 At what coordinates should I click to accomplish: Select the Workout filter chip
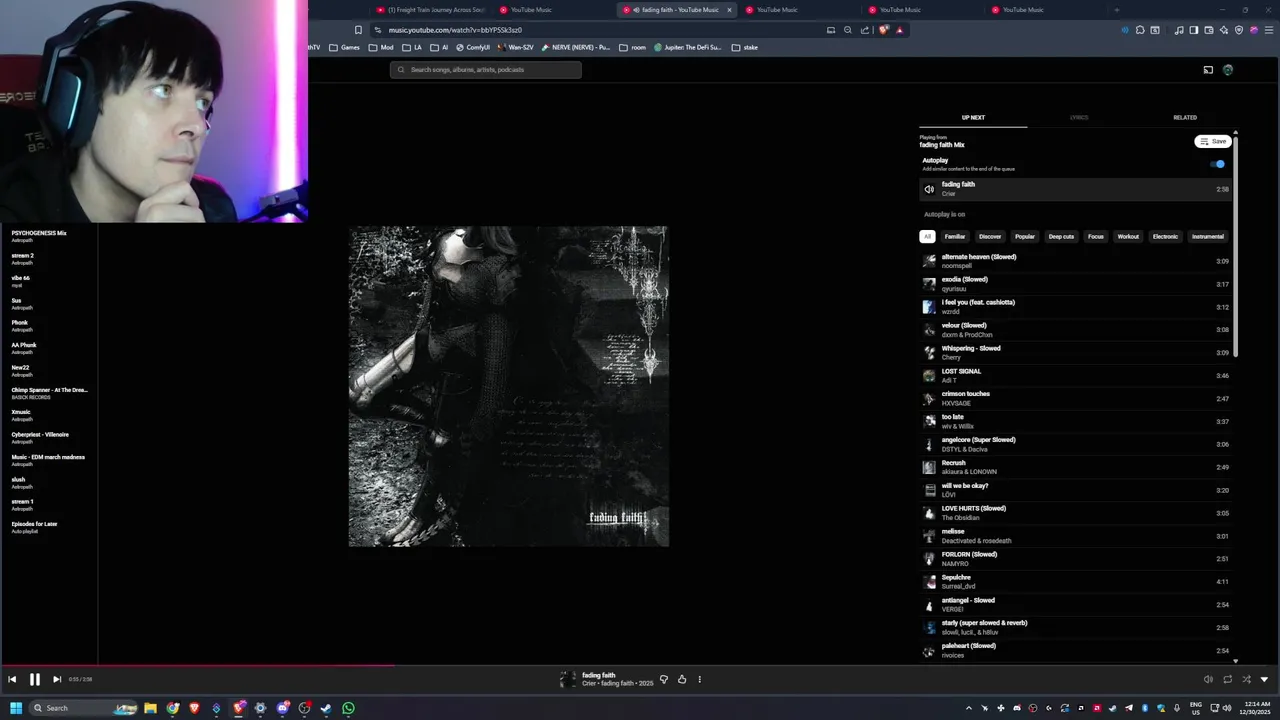click(x=1128, y=237)
